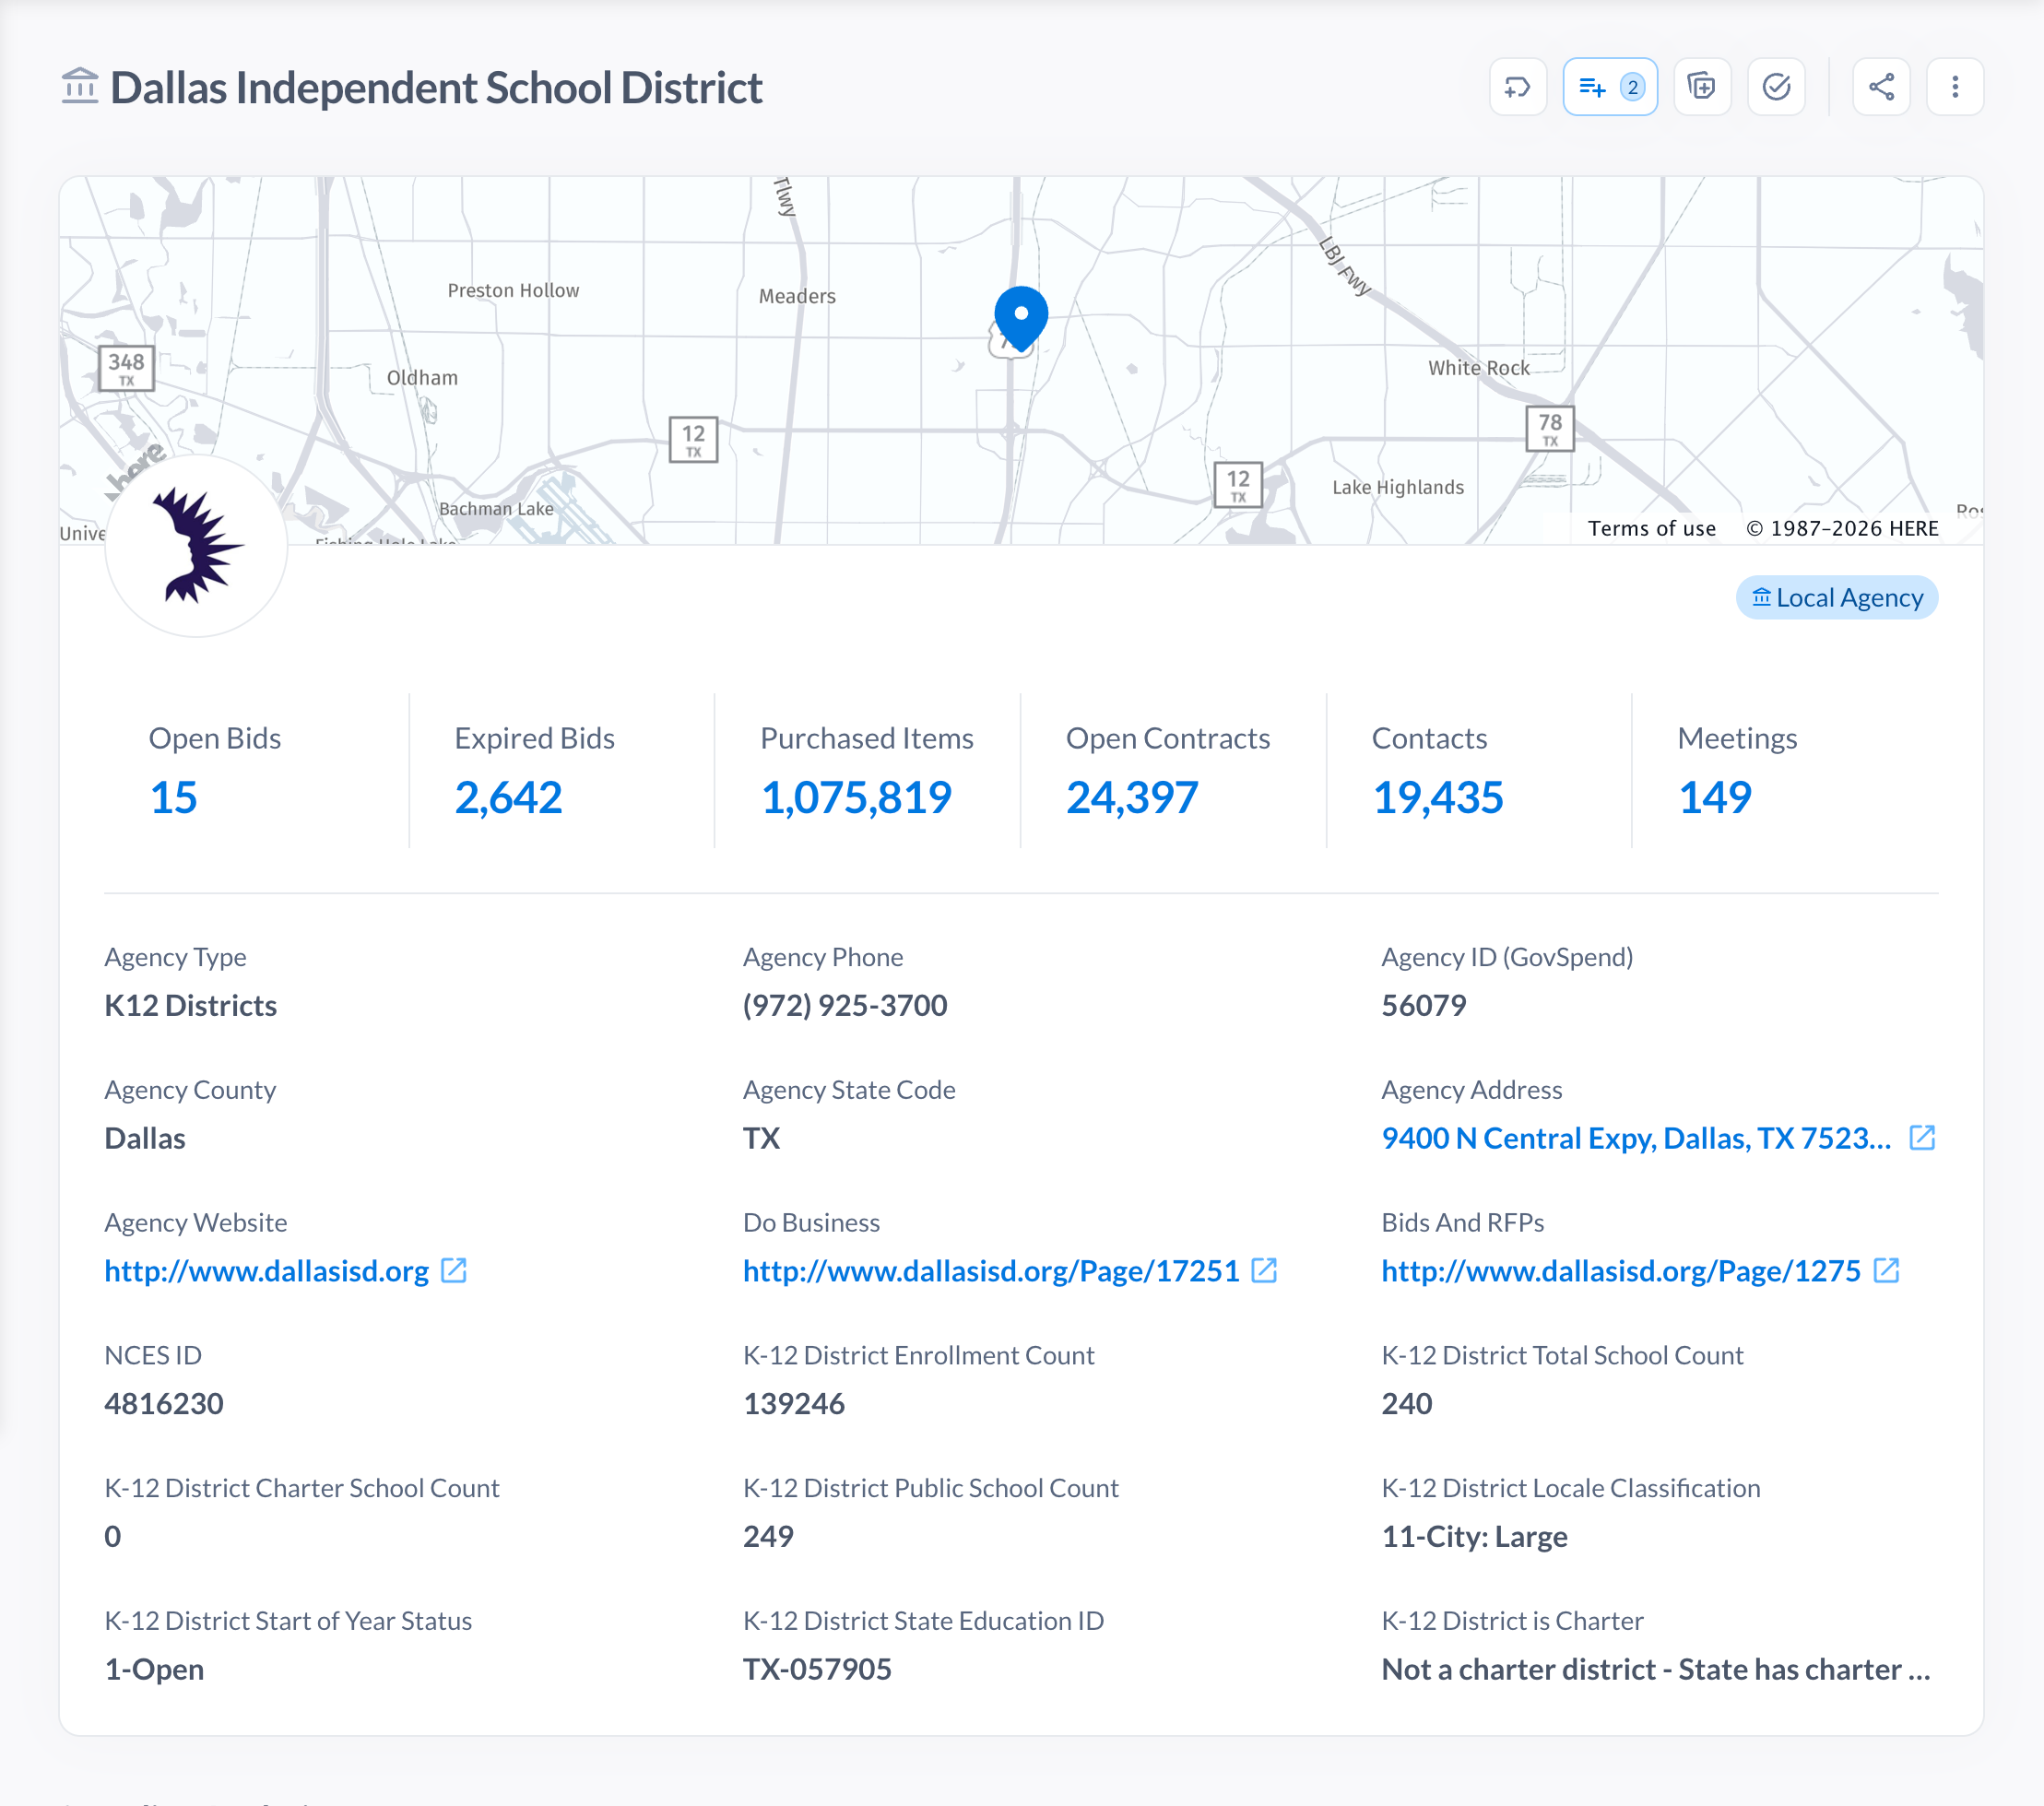This screenshot has width=2044, height=1806.
Task: Open external icon beside Agency Address
Action: click(x=1922, y=1138)
